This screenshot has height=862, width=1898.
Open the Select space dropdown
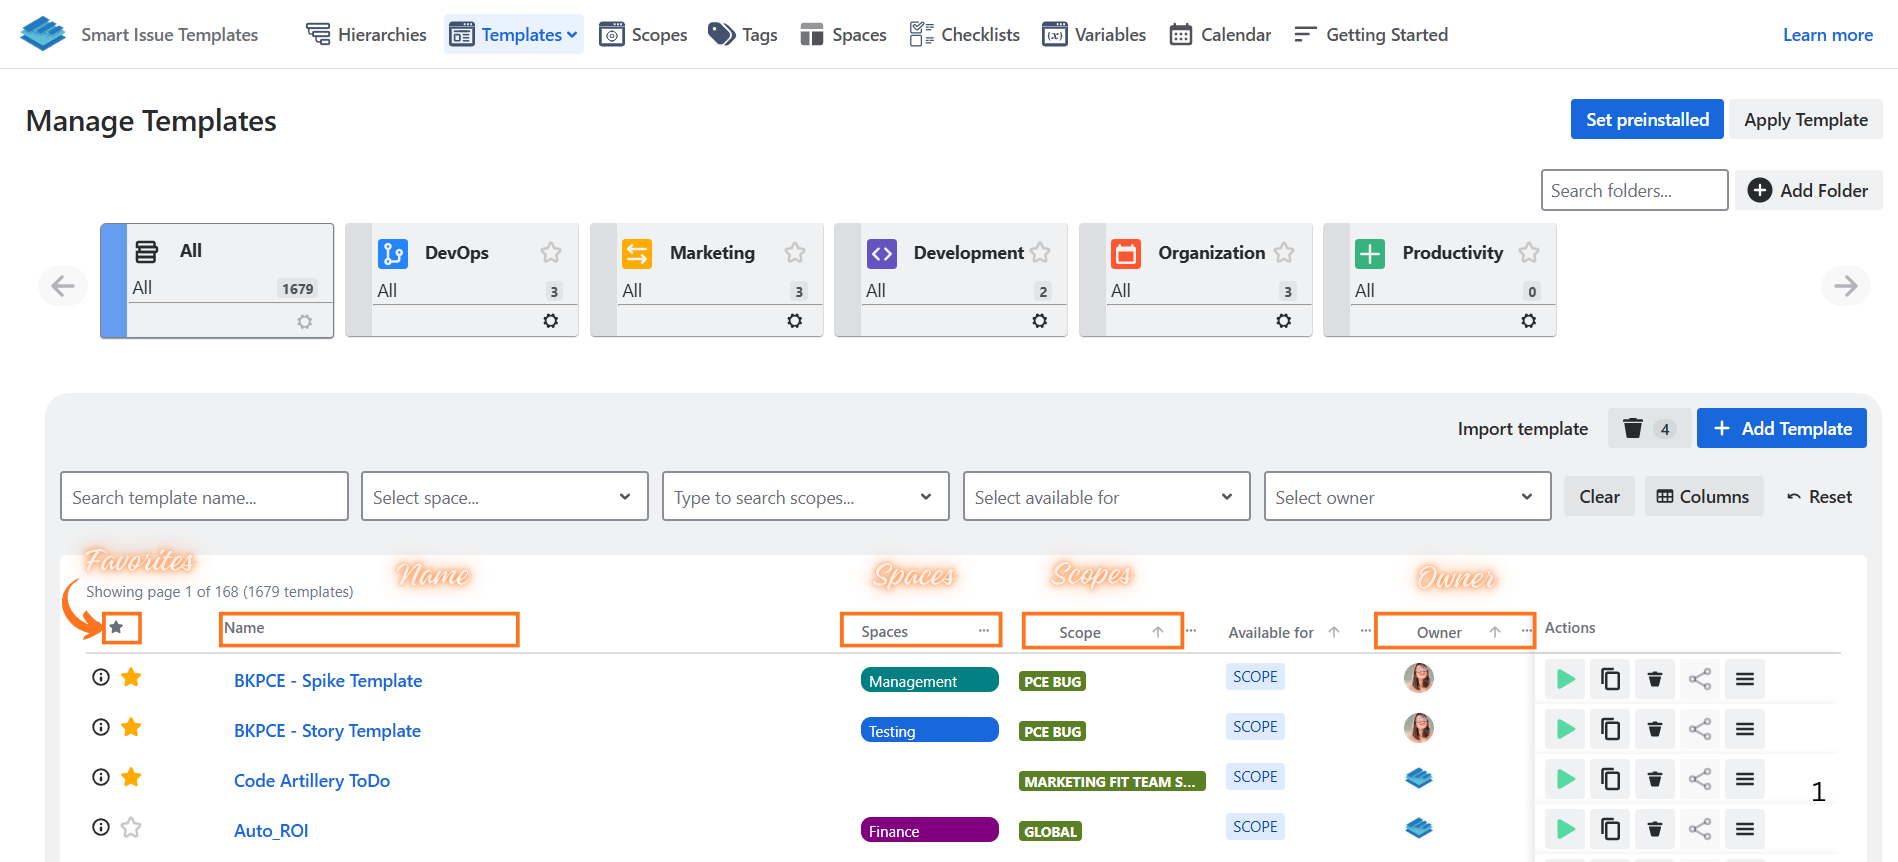505,497
